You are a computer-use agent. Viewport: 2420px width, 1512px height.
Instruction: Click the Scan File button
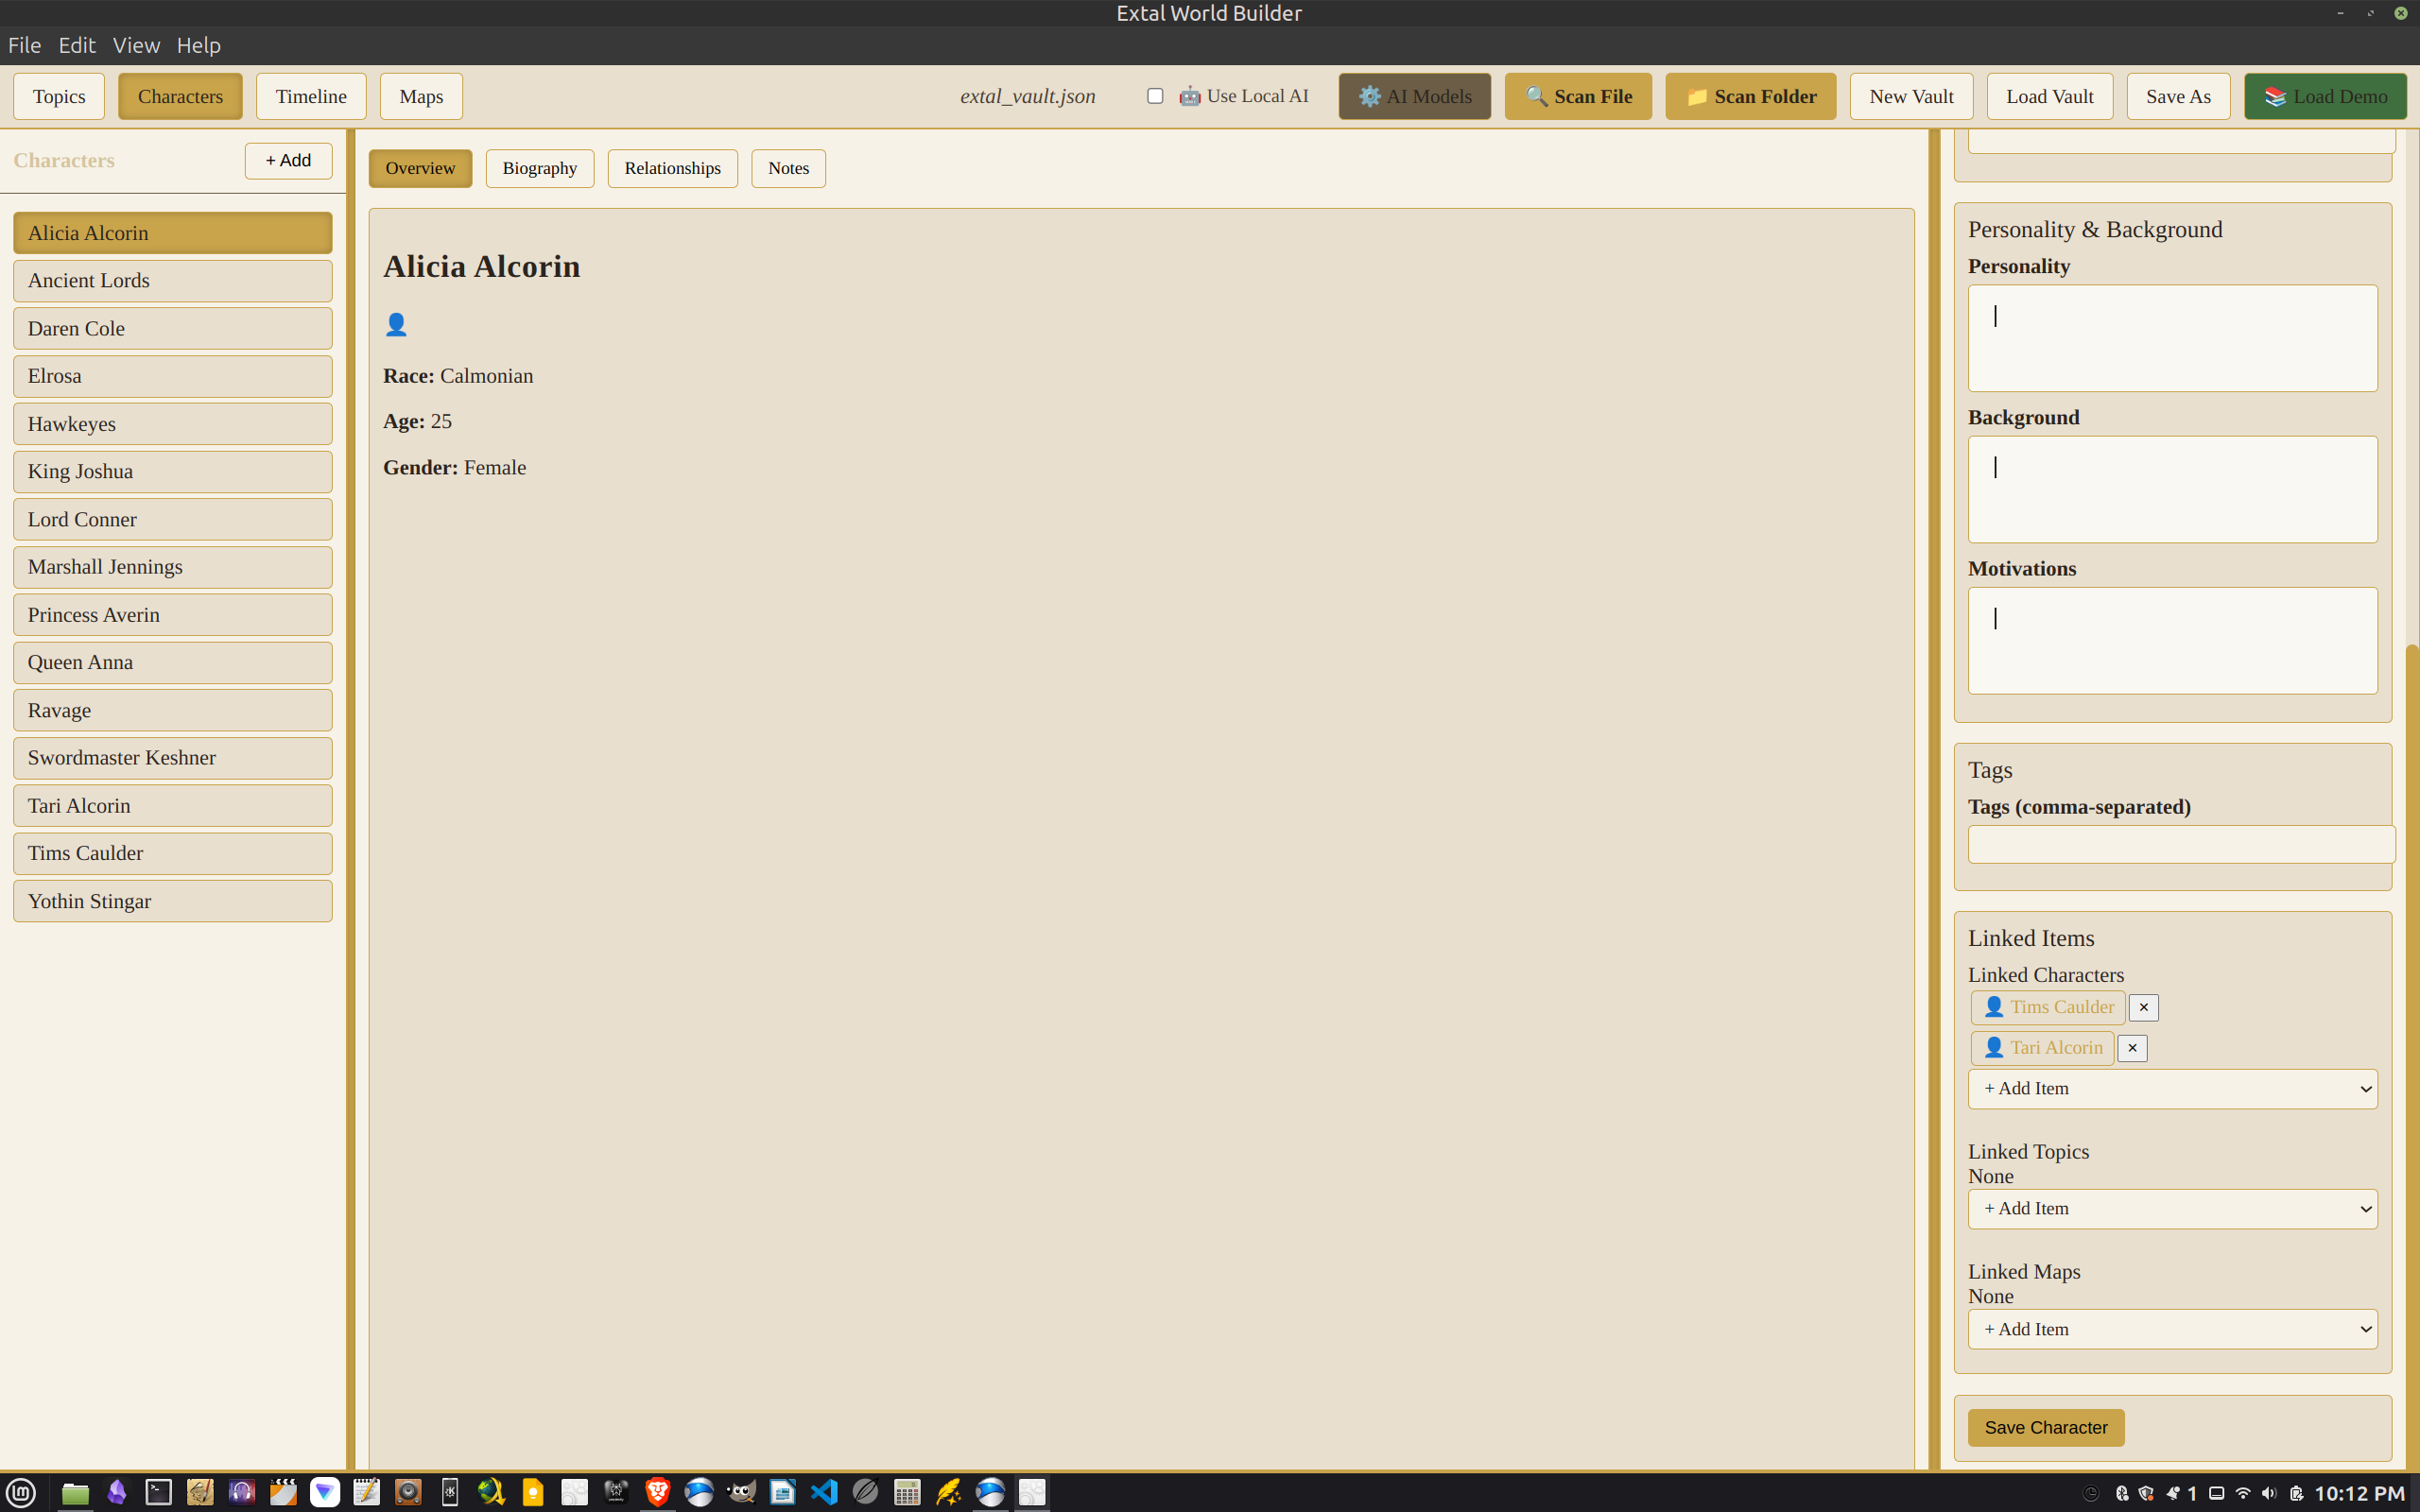[x=1578, y=96]
